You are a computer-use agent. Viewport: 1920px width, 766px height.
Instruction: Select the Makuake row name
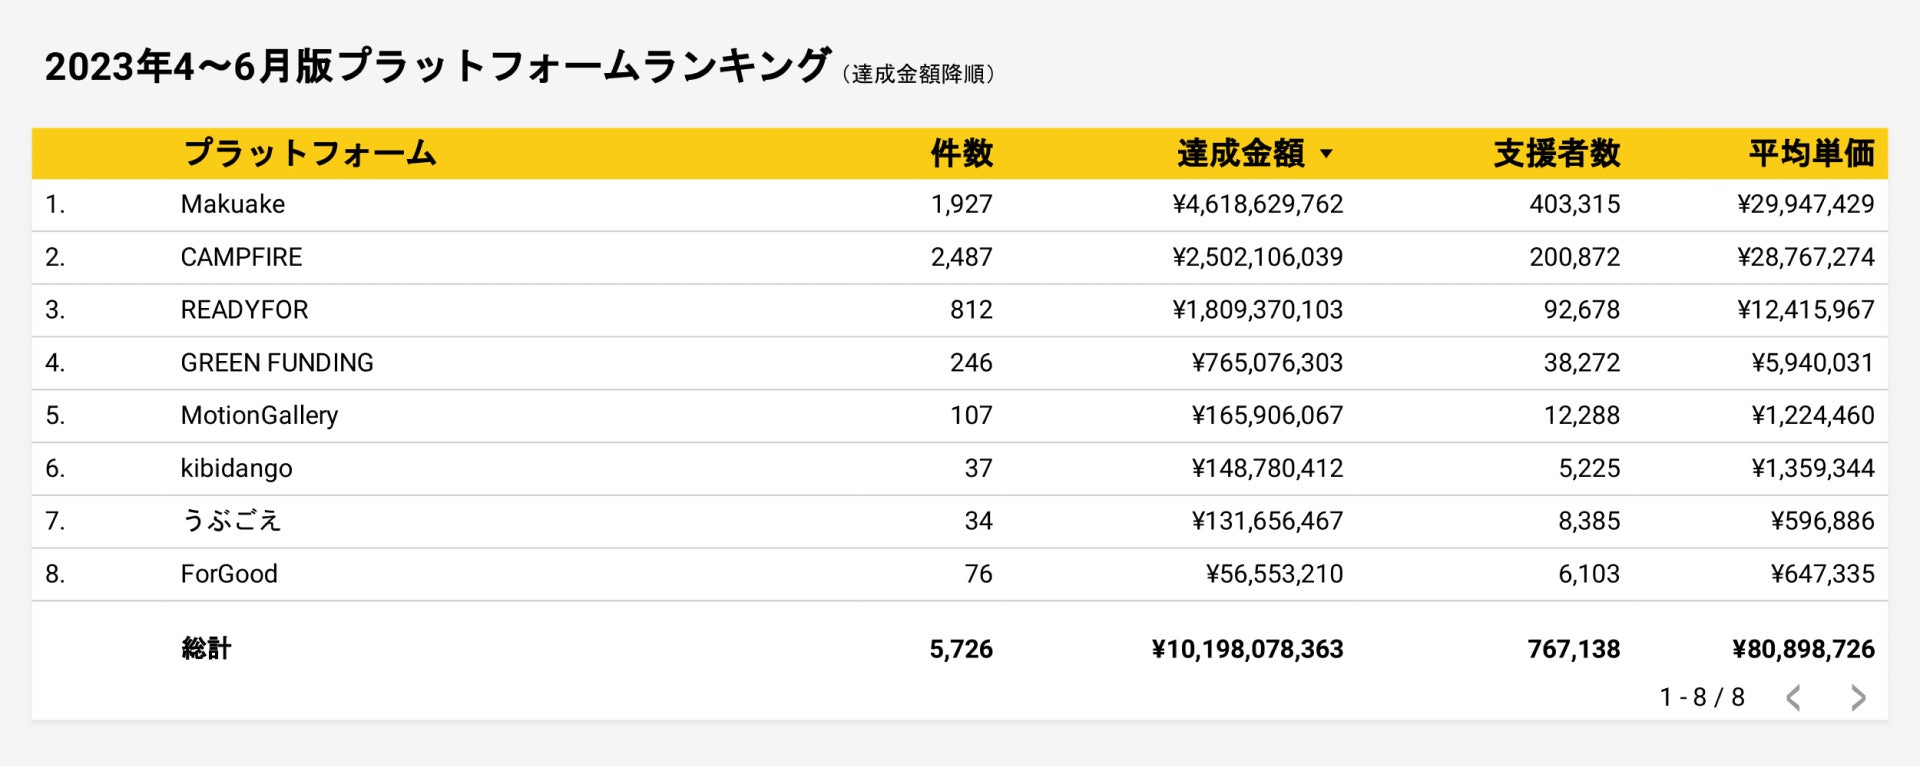233,204
